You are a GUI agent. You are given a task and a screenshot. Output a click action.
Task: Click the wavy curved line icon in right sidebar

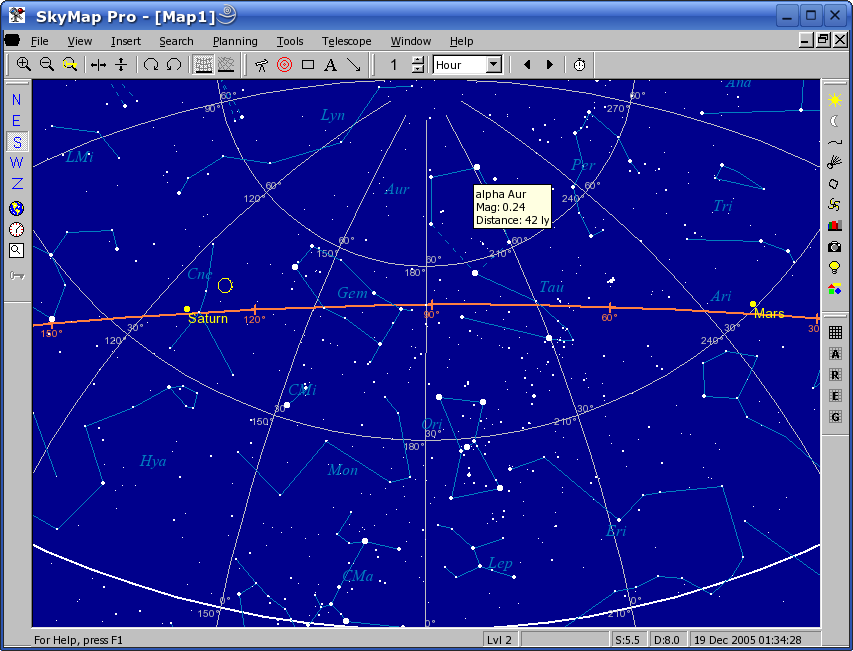click(x=835, y=142)
